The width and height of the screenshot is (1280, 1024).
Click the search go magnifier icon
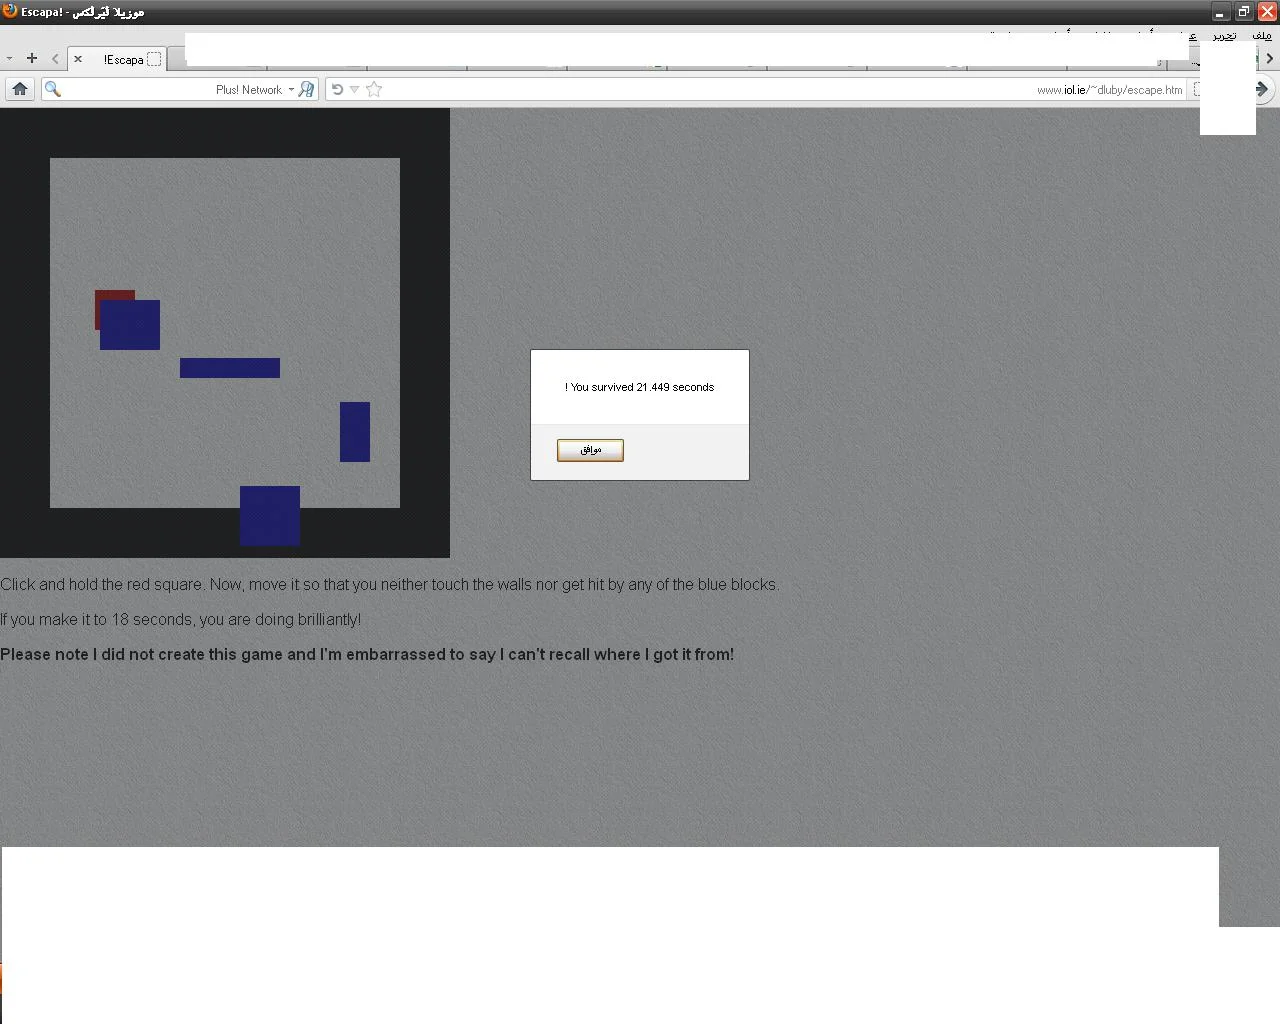(306, 89)
